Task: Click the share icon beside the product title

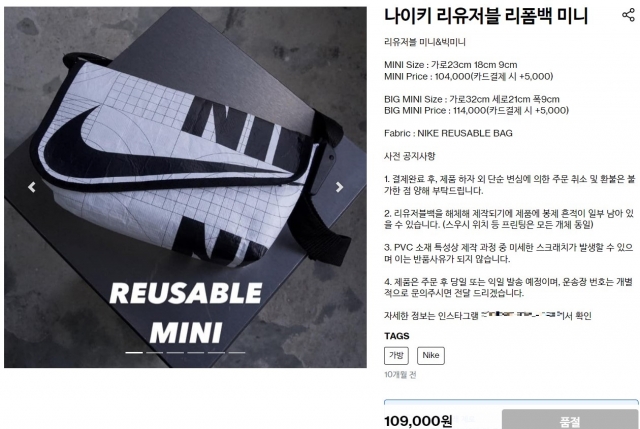Action: pyautogui.click(x=628, y=15)
